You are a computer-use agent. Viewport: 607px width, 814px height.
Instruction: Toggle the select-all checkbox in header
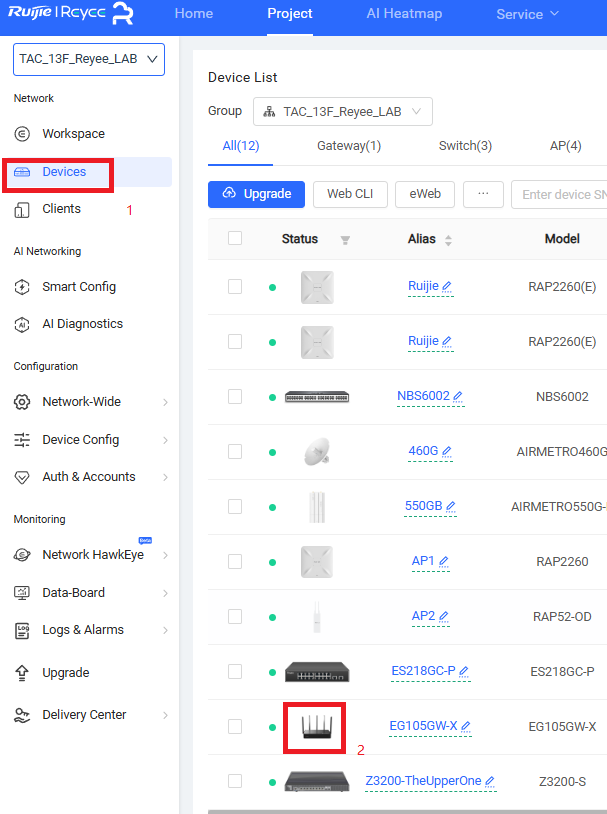pyautogui.click(x=235, y=238)
